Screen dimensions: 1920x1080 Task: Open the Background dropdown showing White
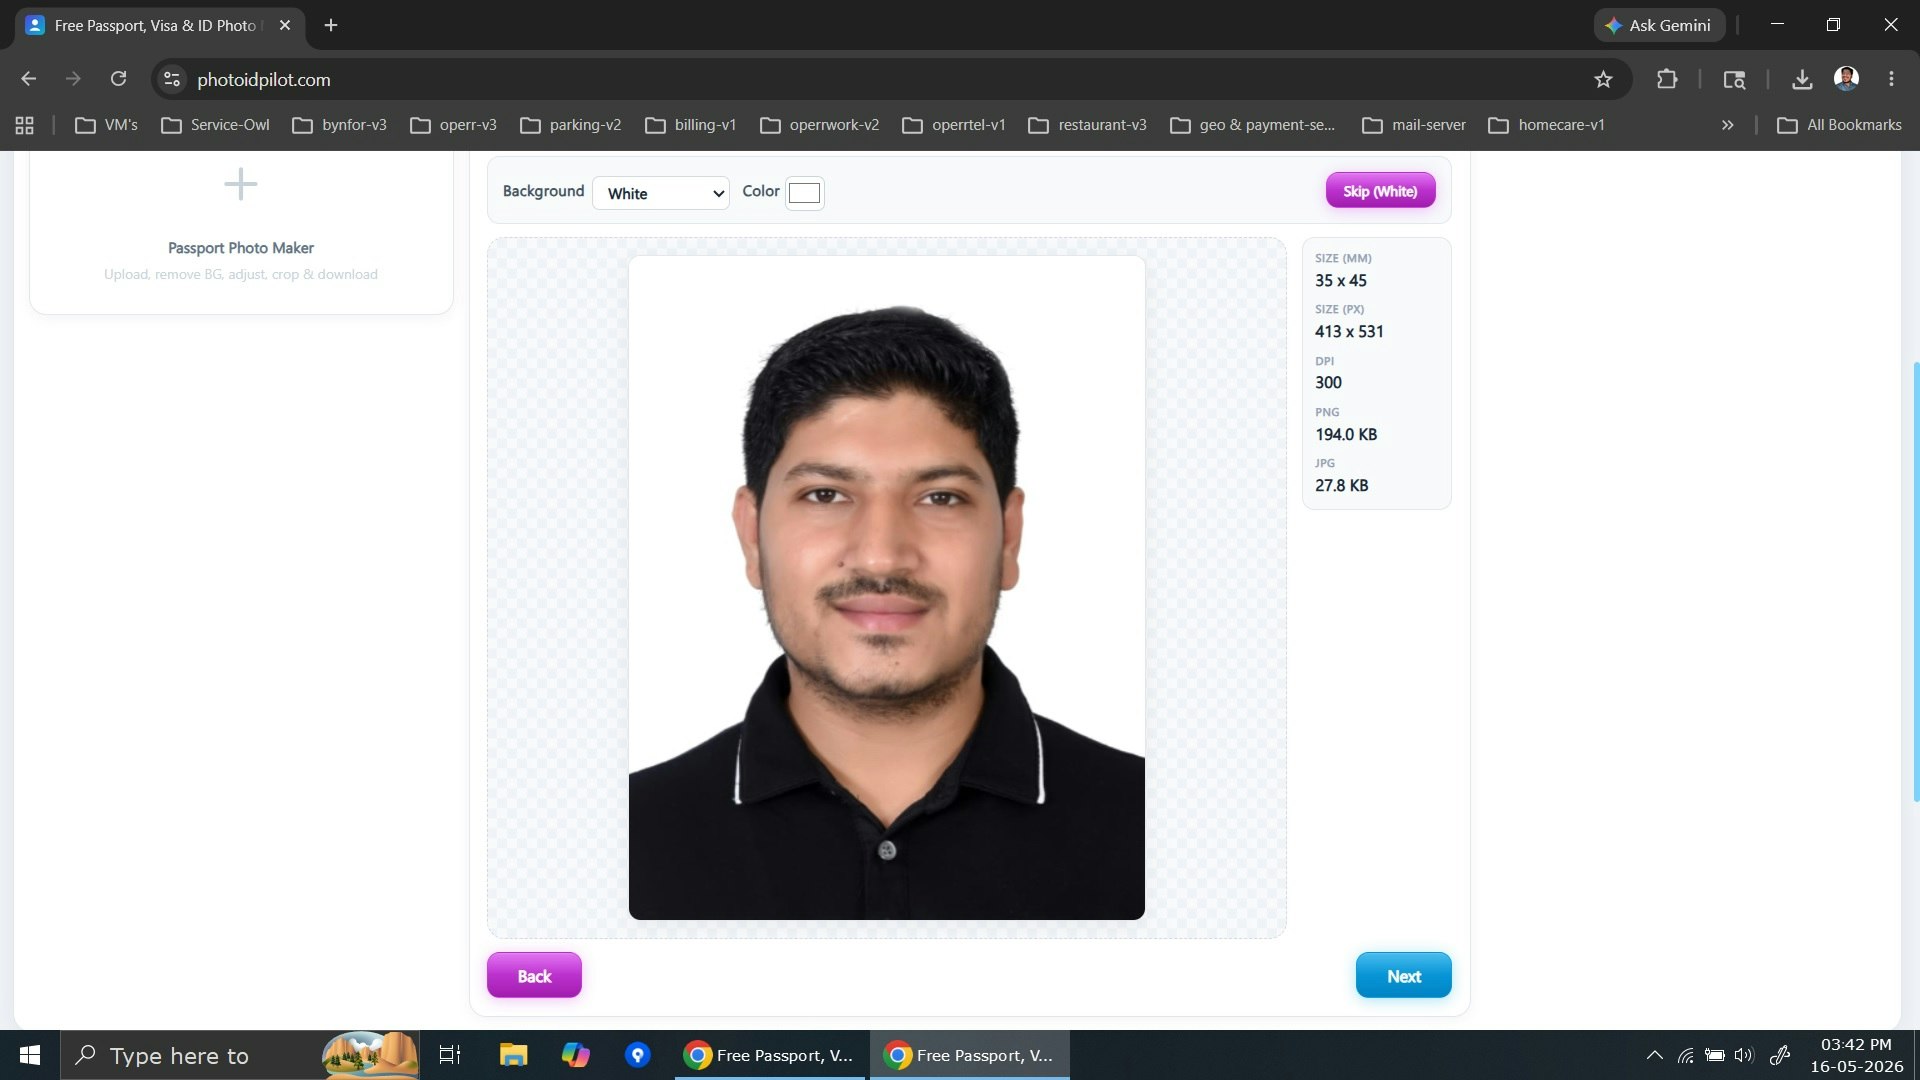[x=661, y=193]
